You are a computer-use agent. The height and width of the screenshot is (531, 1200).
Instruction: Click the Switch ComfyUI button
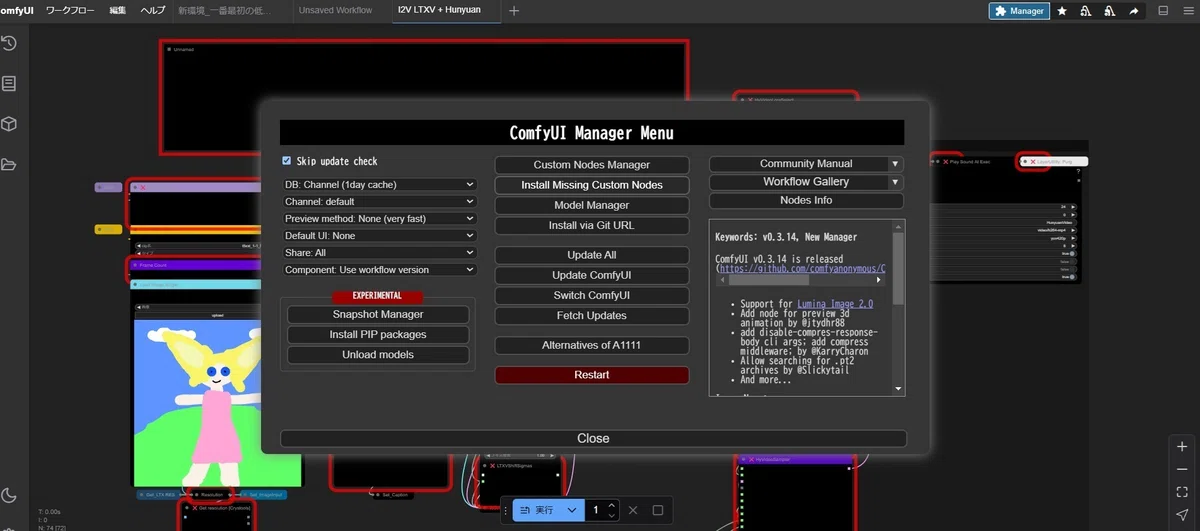pyautogui.click(x=592, y=295)
